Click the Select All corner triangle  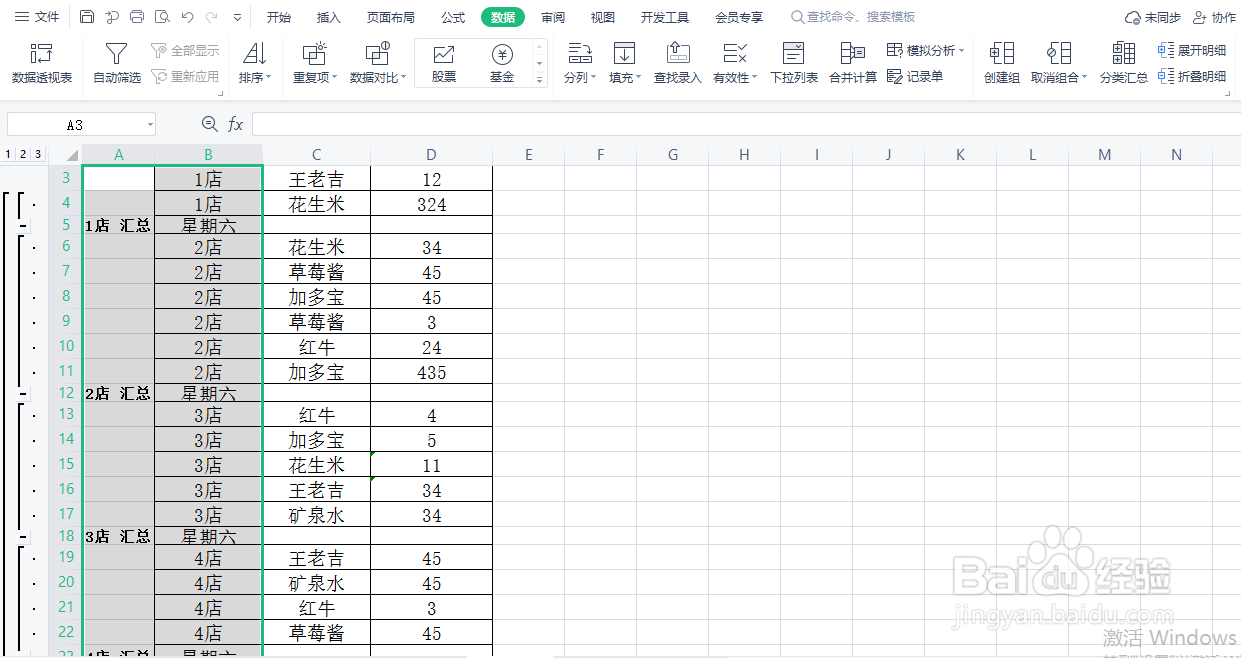click(x=71, y=155)
